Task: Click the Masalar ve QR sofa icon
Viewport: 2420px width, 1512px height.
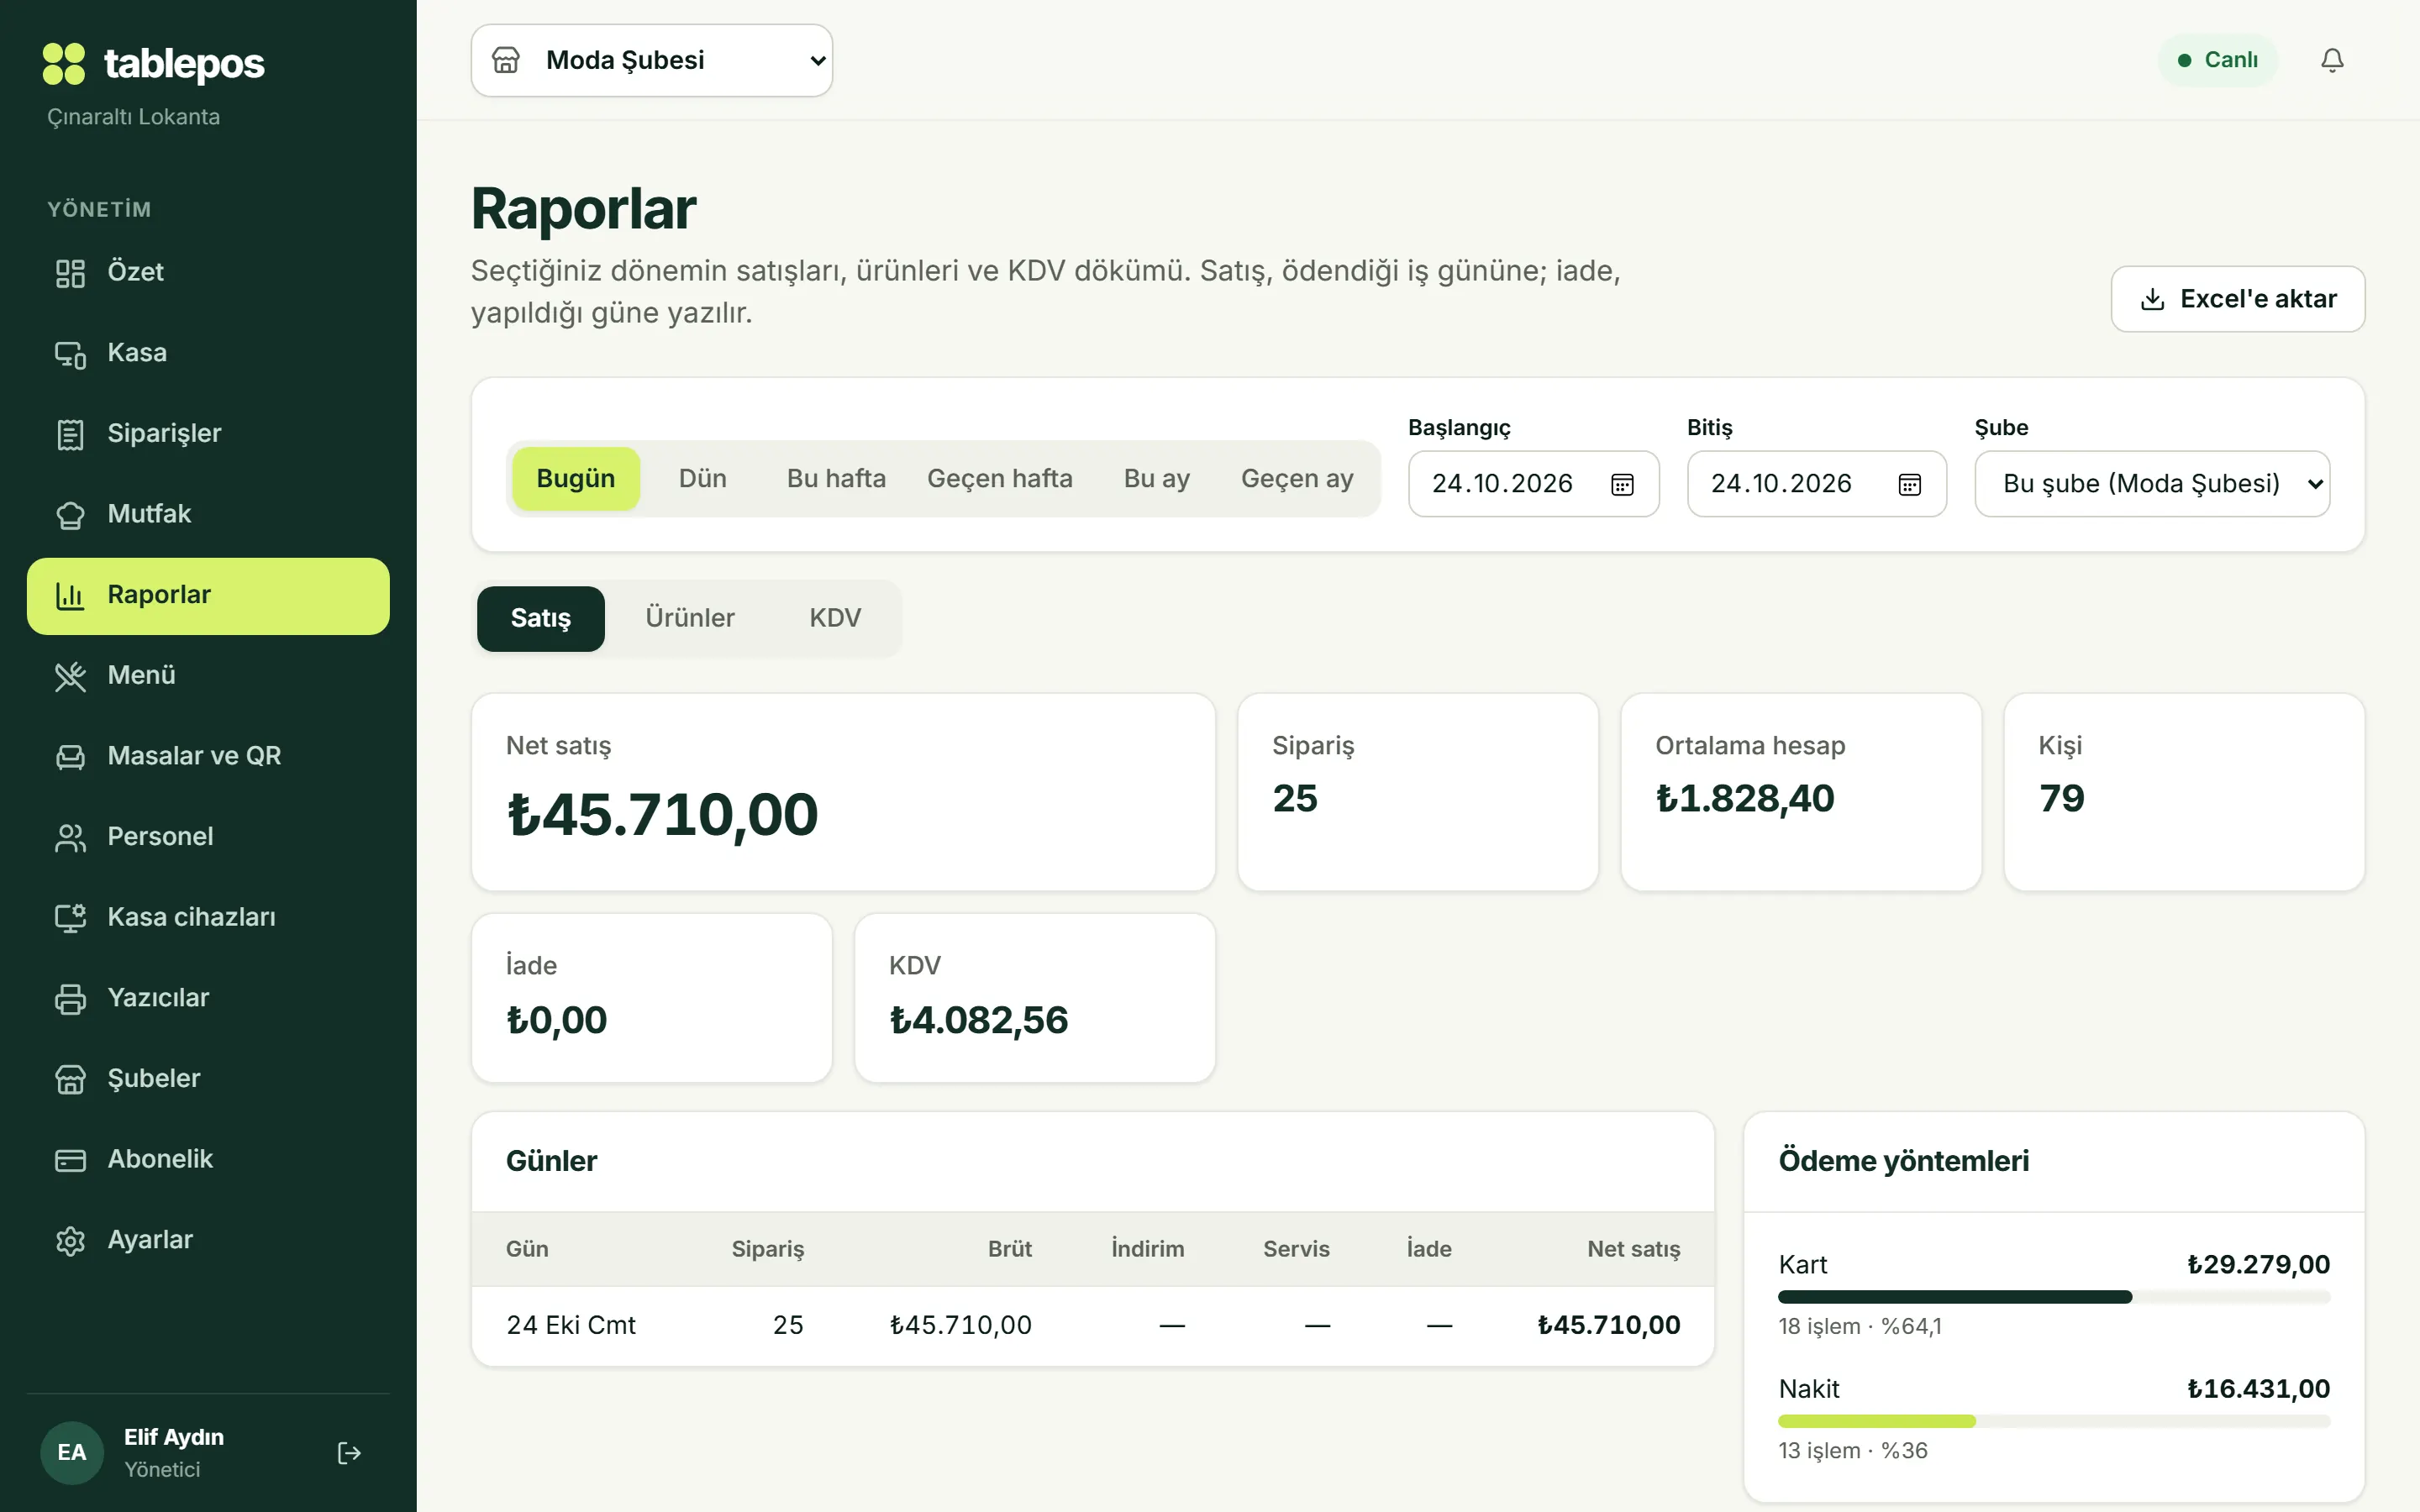Action: pos(70,757)
